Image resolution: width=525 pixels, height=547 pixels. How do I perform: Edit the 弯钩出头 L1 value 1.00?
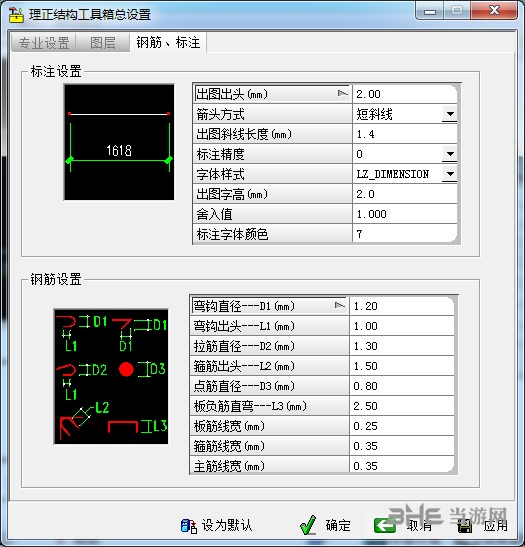coord(402,326)
